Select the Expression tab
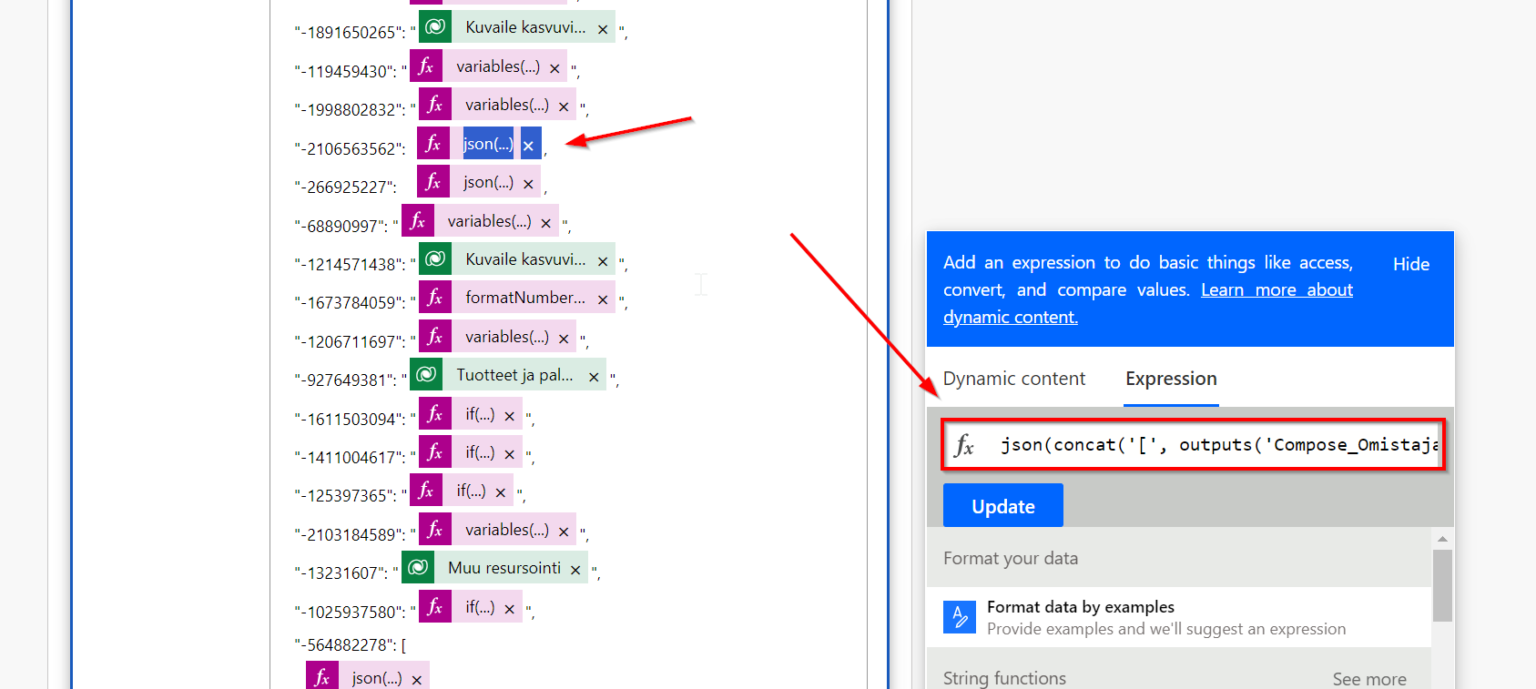The height and width of the screenshot is (689, 1536). click(x=1170, y=379)
